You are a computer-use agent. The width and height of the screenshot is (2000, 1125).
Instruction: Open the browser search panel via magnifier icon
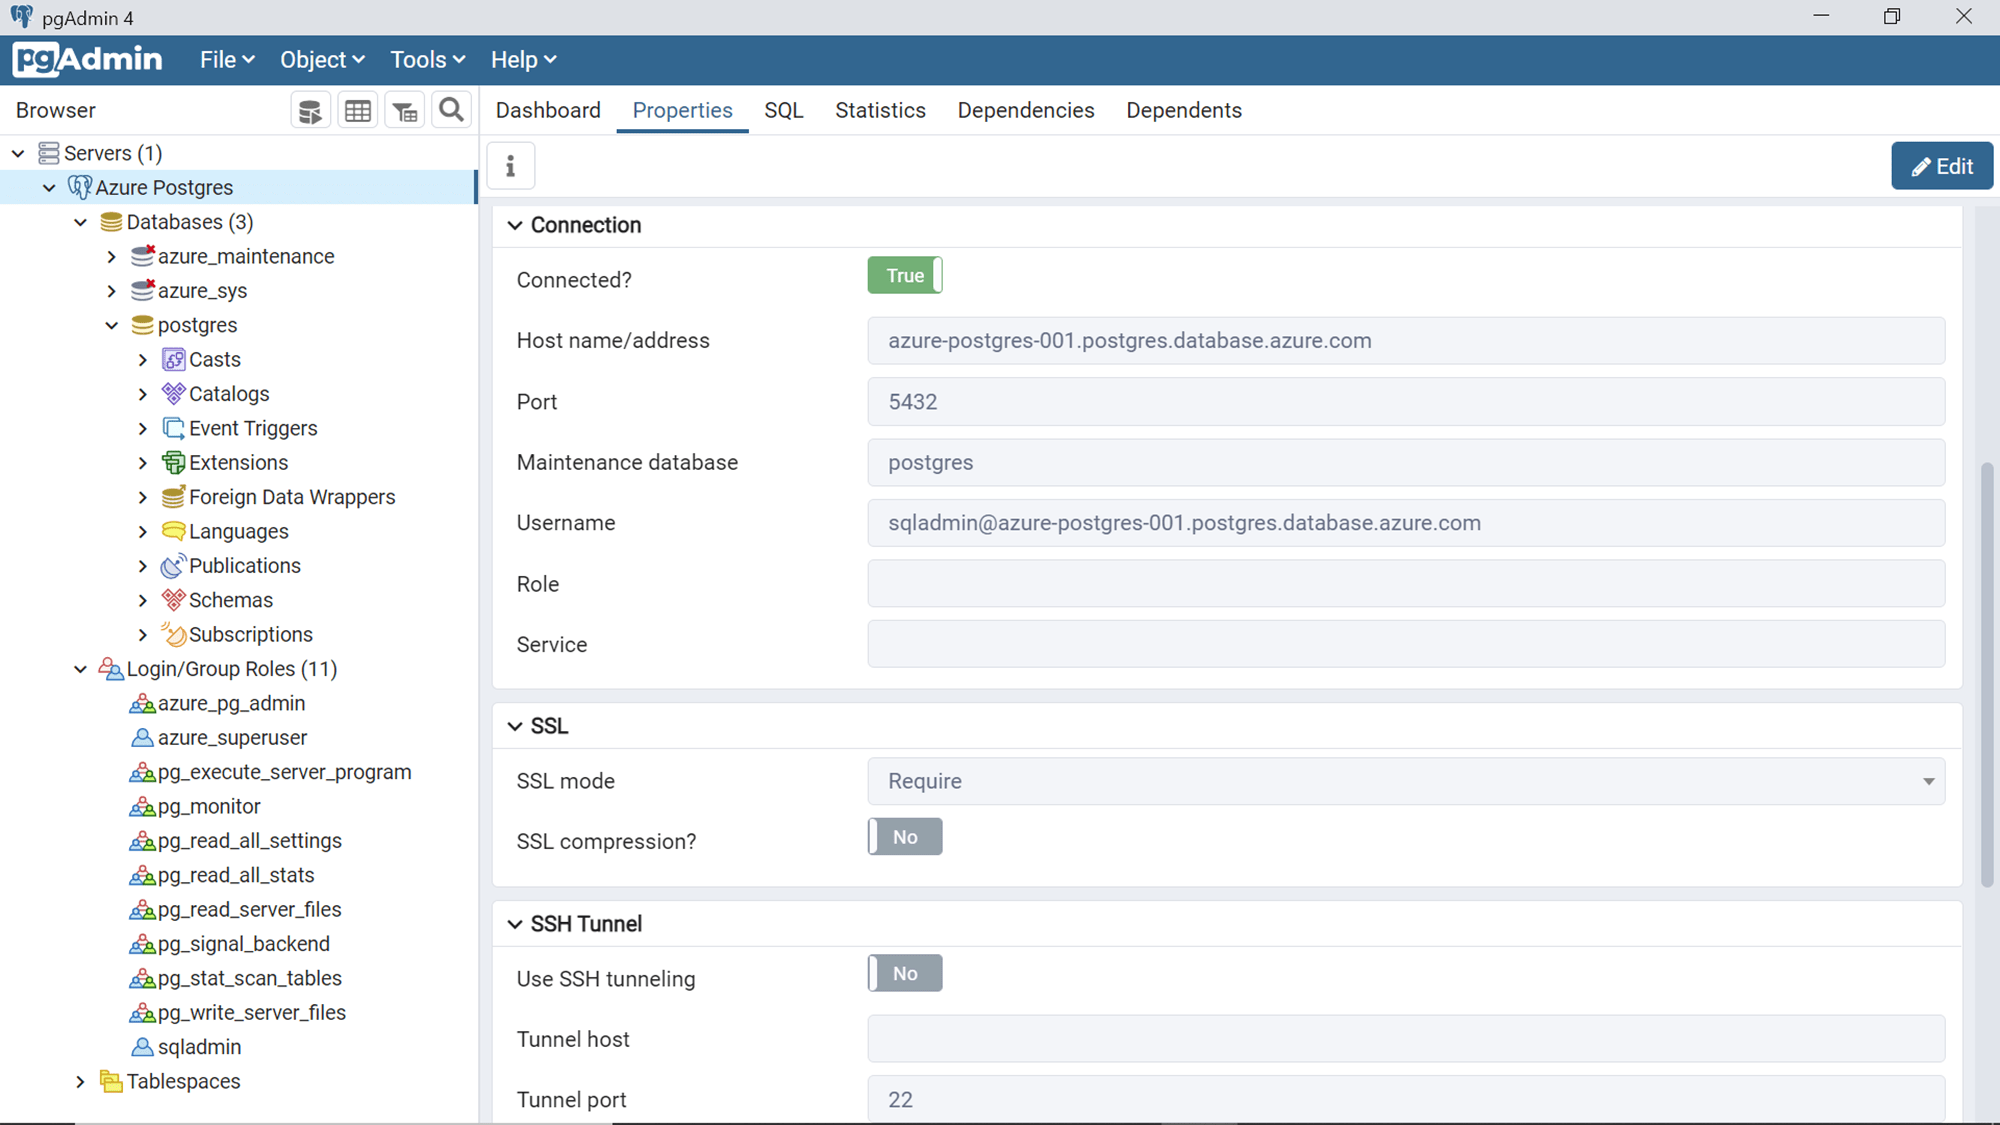pyautogui.click(x=451, y=109)
